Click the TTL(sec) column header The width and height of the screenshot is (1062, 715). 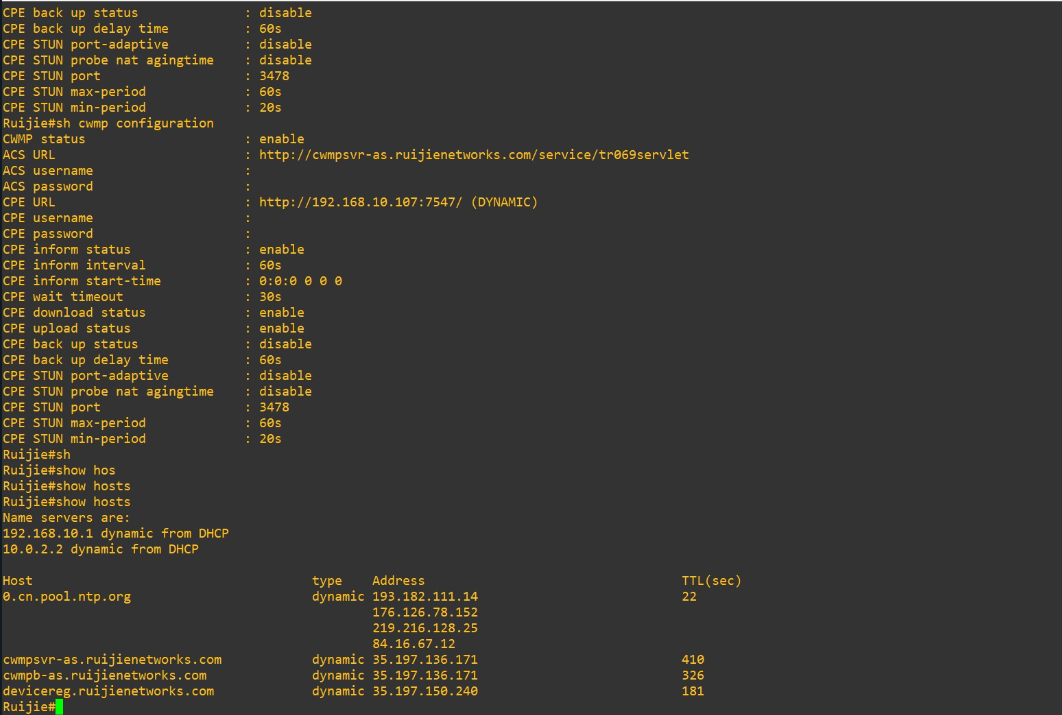click(x=711, y=581)
